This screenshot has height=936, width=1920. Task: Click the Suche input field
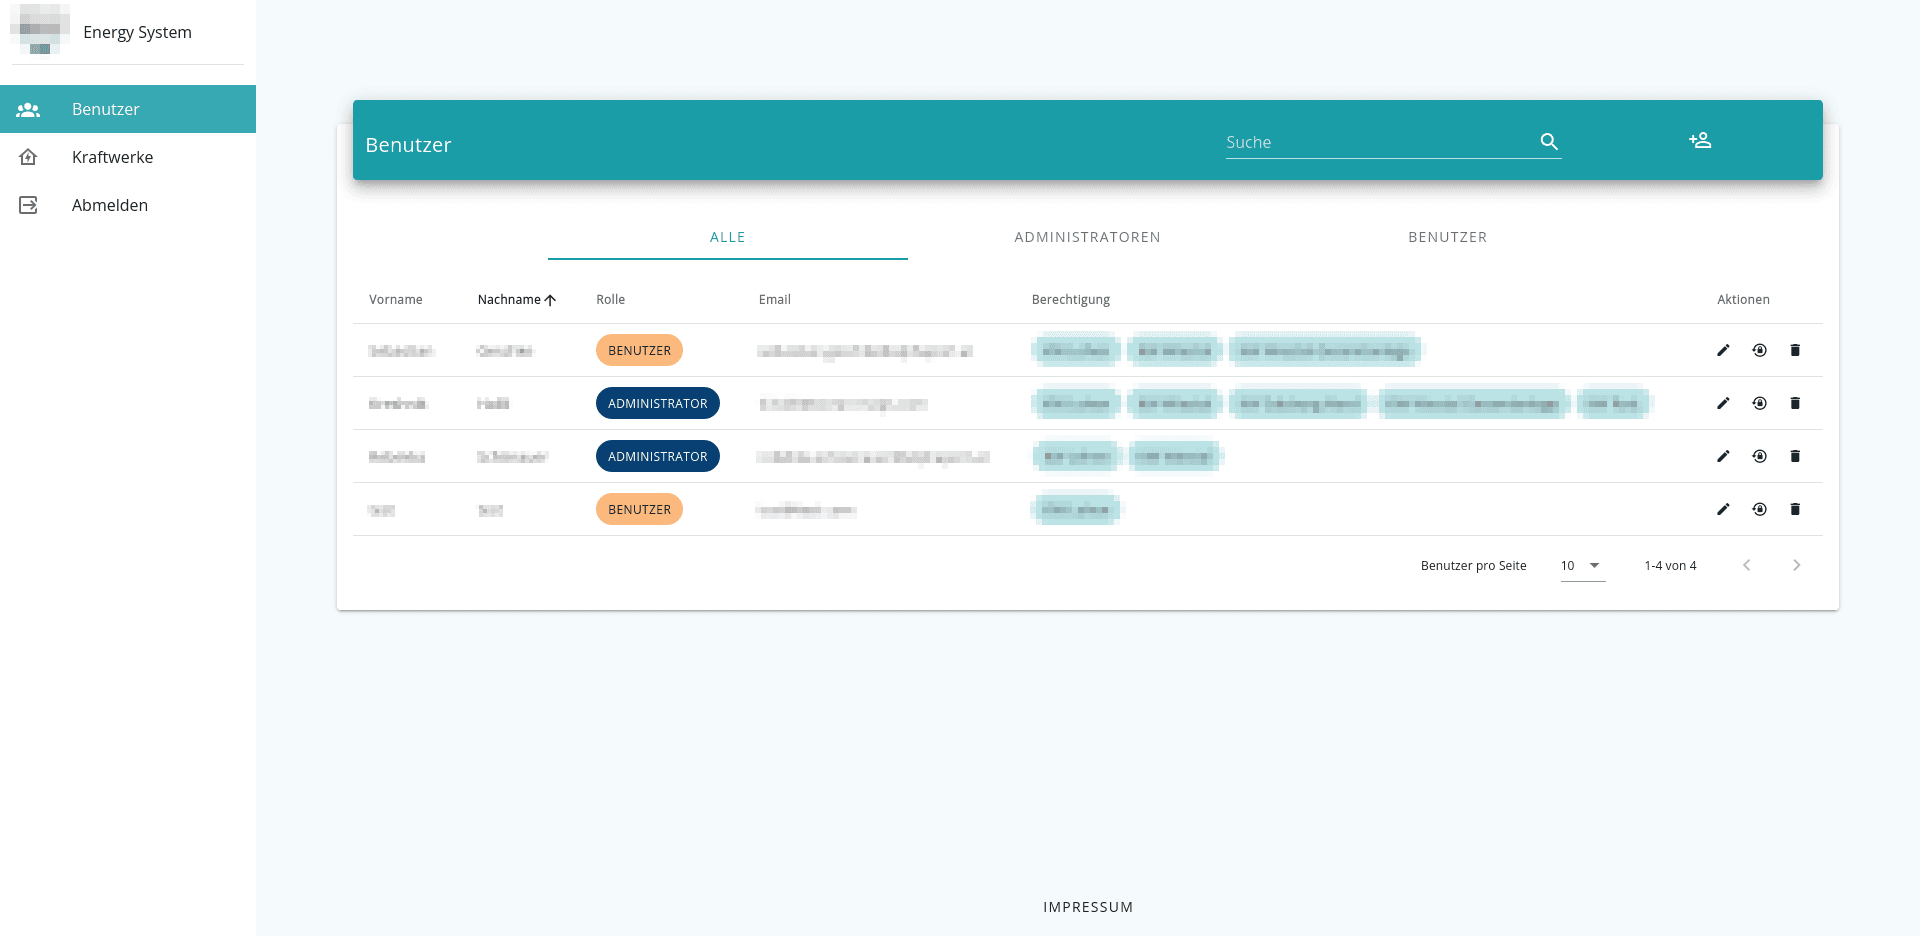(1378, 143)
